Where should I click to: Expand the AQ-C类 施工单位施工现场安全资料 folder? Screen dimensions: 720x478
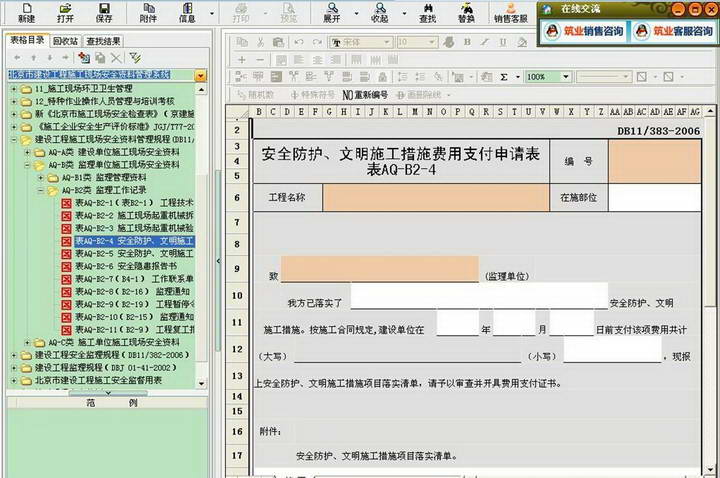point(27,343)
